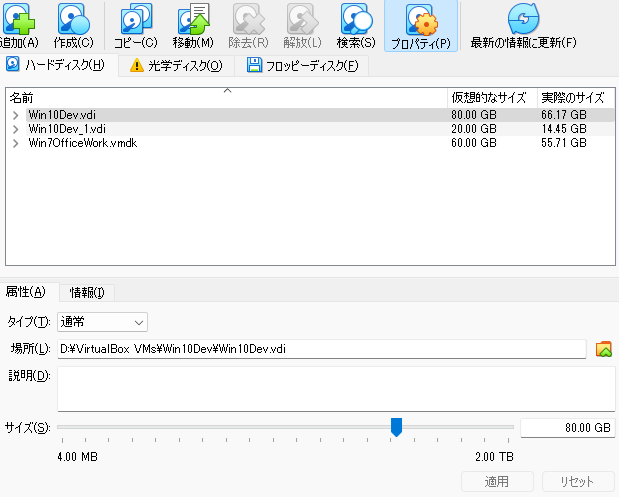Sort by the 名前 column header
The height and width of the screenshot is (497, 619).
coord(227,98)
